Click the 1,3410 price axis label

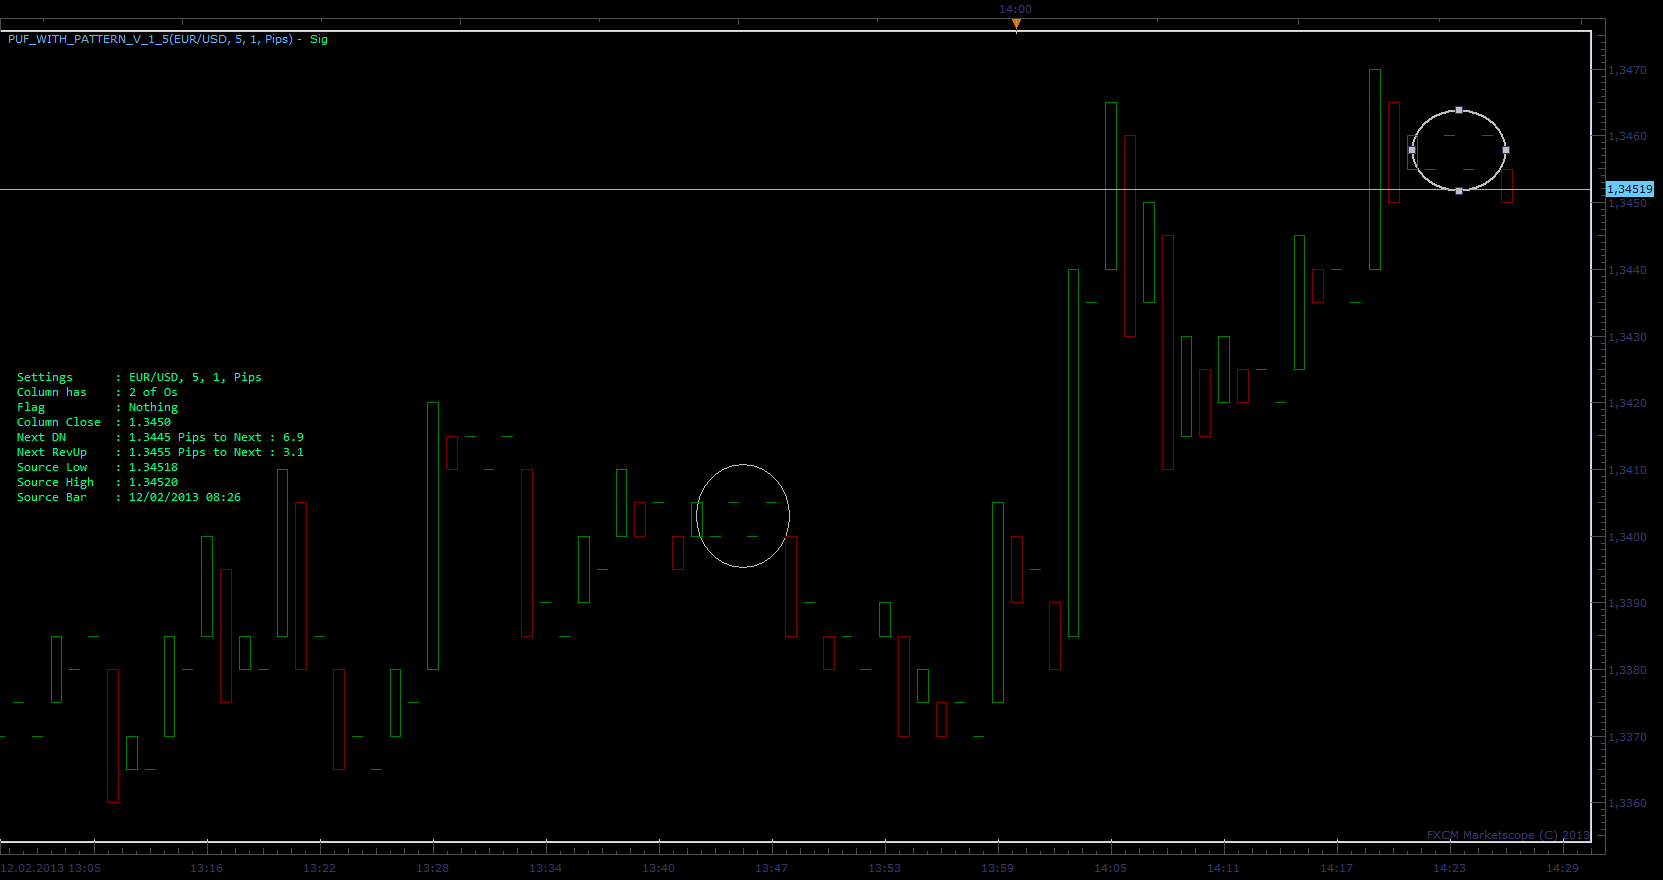[x=1628, y=470]
